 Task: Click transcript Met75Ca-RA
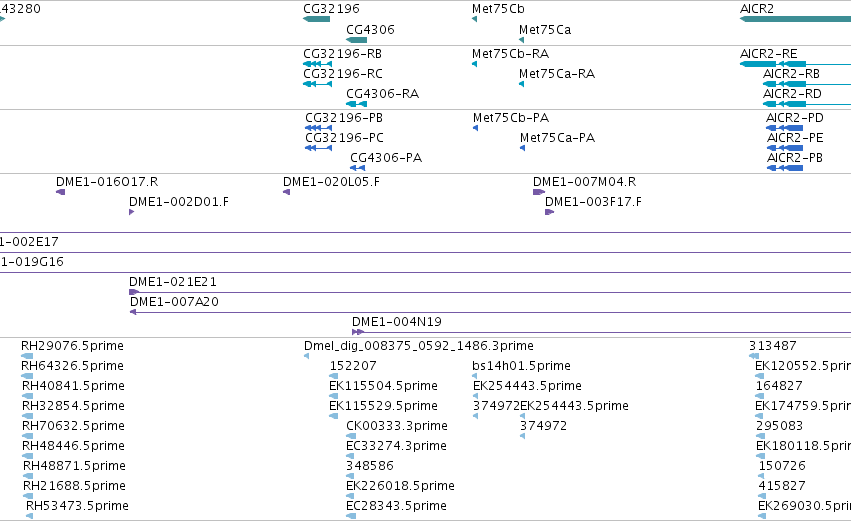pos(557,74)
